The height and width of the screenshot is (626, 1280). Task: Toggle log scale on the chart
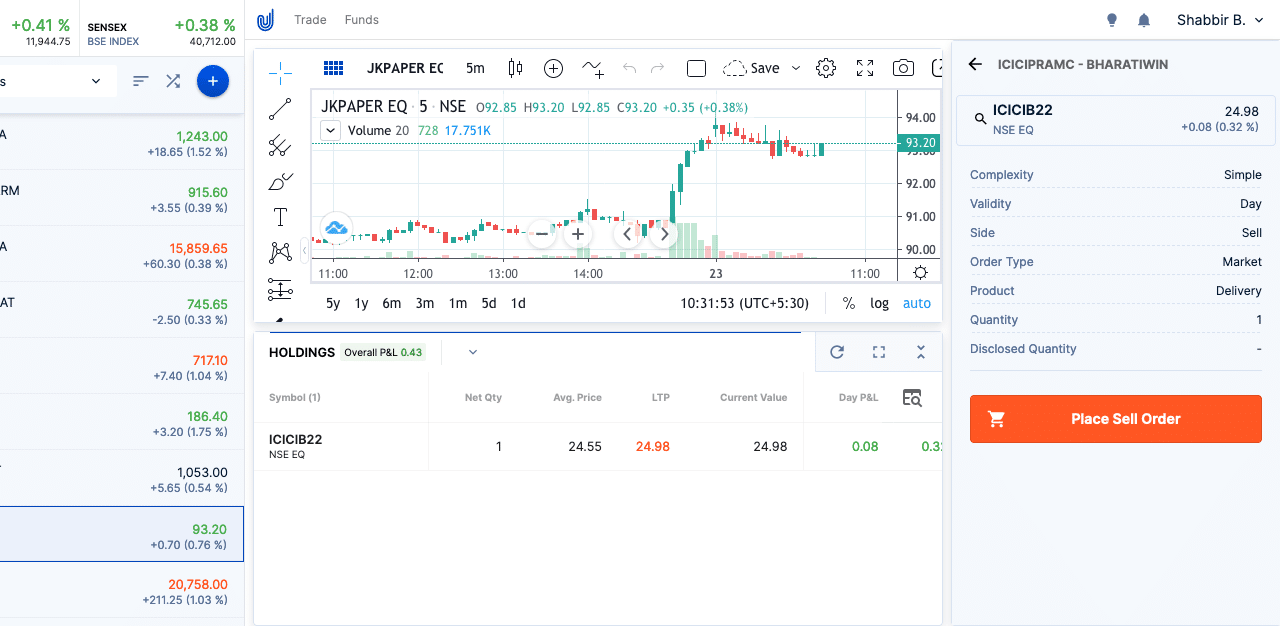point(879,303)
